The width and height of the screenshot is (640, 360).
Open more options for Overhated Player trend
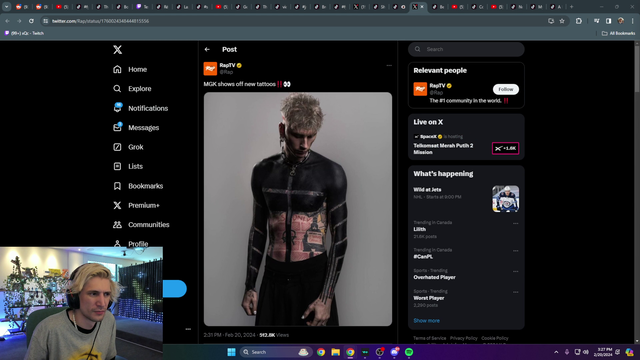[516, 271]
